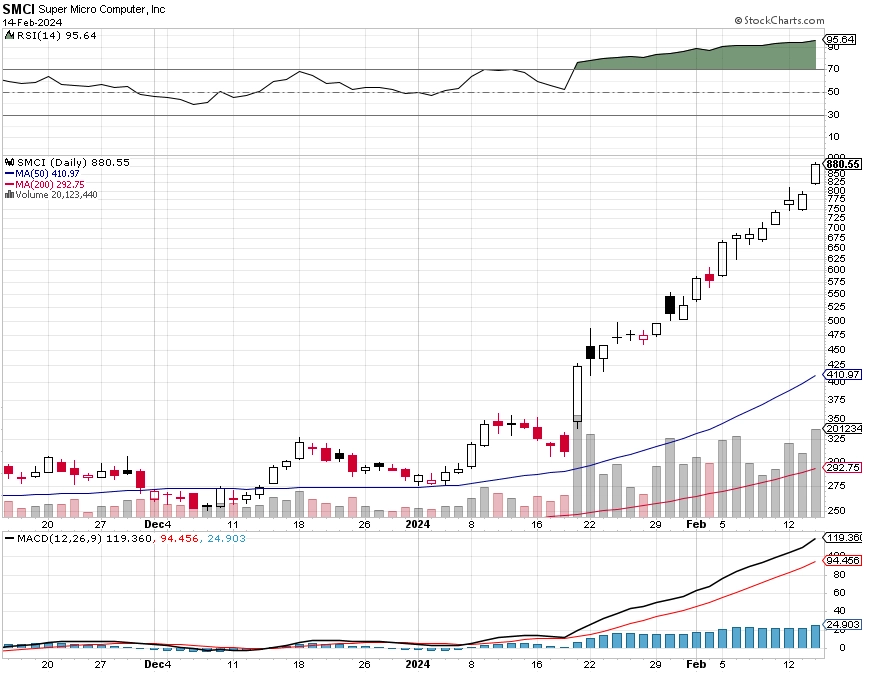The height and width of the screenshot is (673, 869).
Task: Click the 'Volume 20,123,440' legend text
Action: click(x=57, y=195)
